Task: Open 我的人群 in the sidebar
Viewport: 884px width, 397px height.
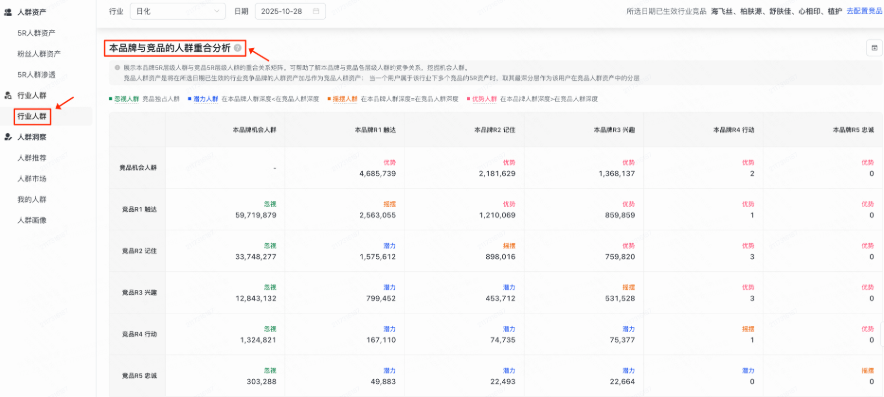Action: pos(32,200)
